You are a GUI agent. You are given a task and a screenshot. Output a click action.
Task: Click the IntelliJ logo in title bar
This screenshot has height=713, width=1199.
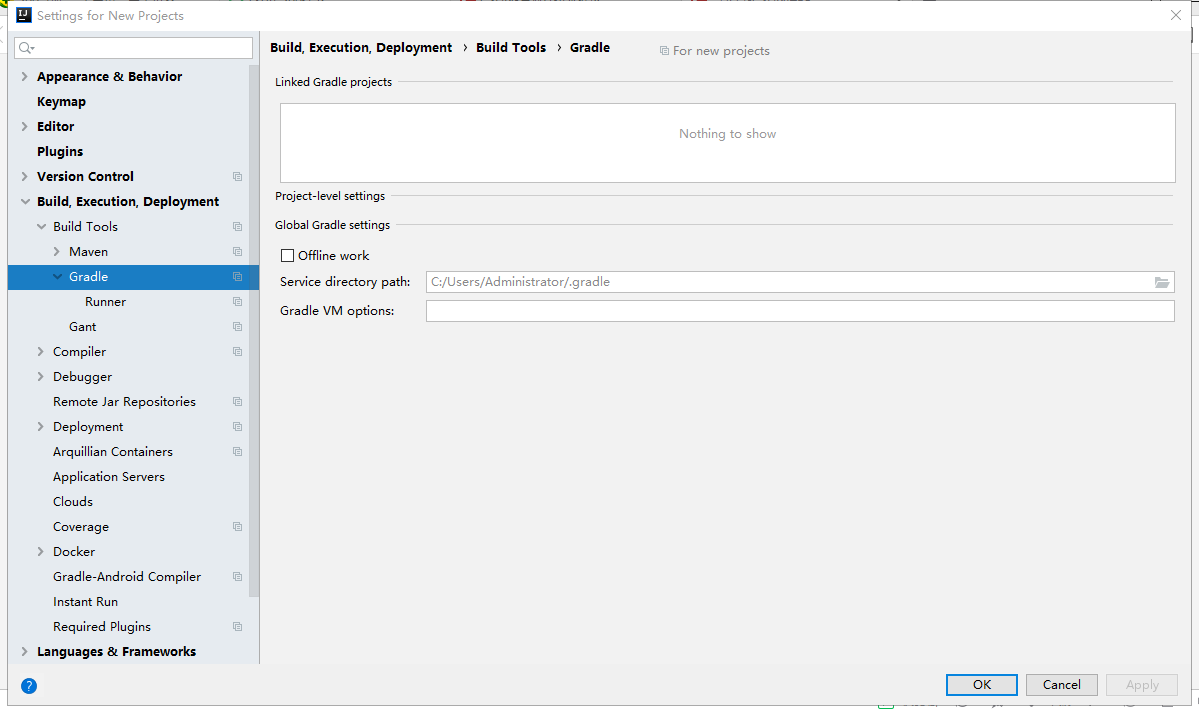(24, 15)
